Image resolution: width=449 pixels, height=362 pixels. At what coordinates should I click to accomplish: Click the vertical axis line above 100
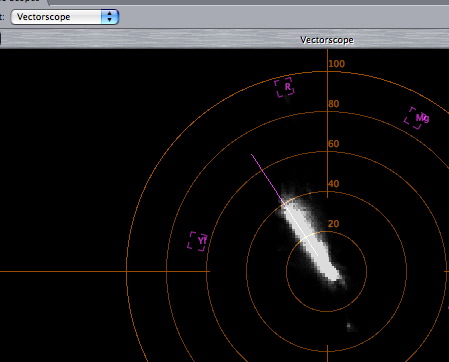point(328,54)
